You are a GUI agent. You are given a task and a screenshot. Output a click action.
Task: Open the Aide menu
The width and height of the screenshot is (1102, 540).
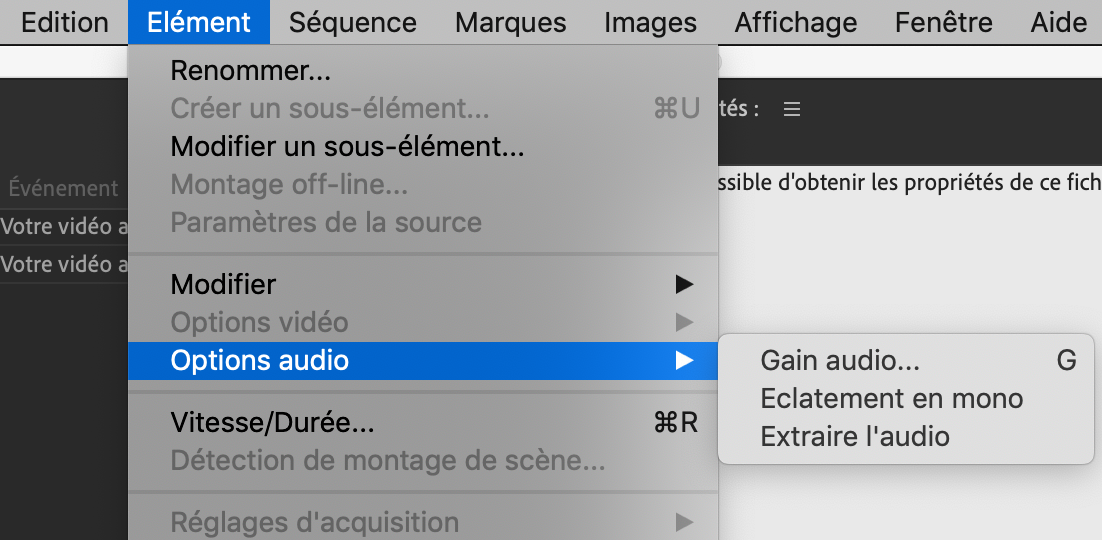point(1059,22)
